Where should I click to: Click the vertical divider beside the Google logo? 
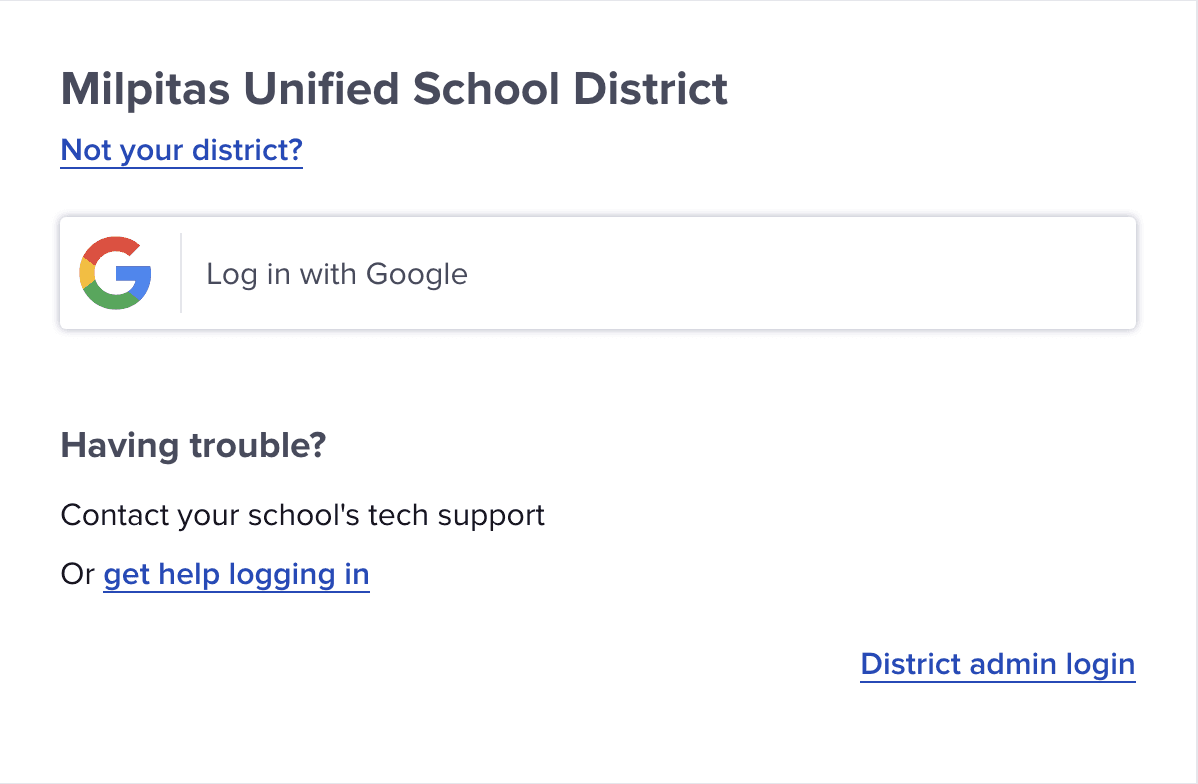coord(181,273)
